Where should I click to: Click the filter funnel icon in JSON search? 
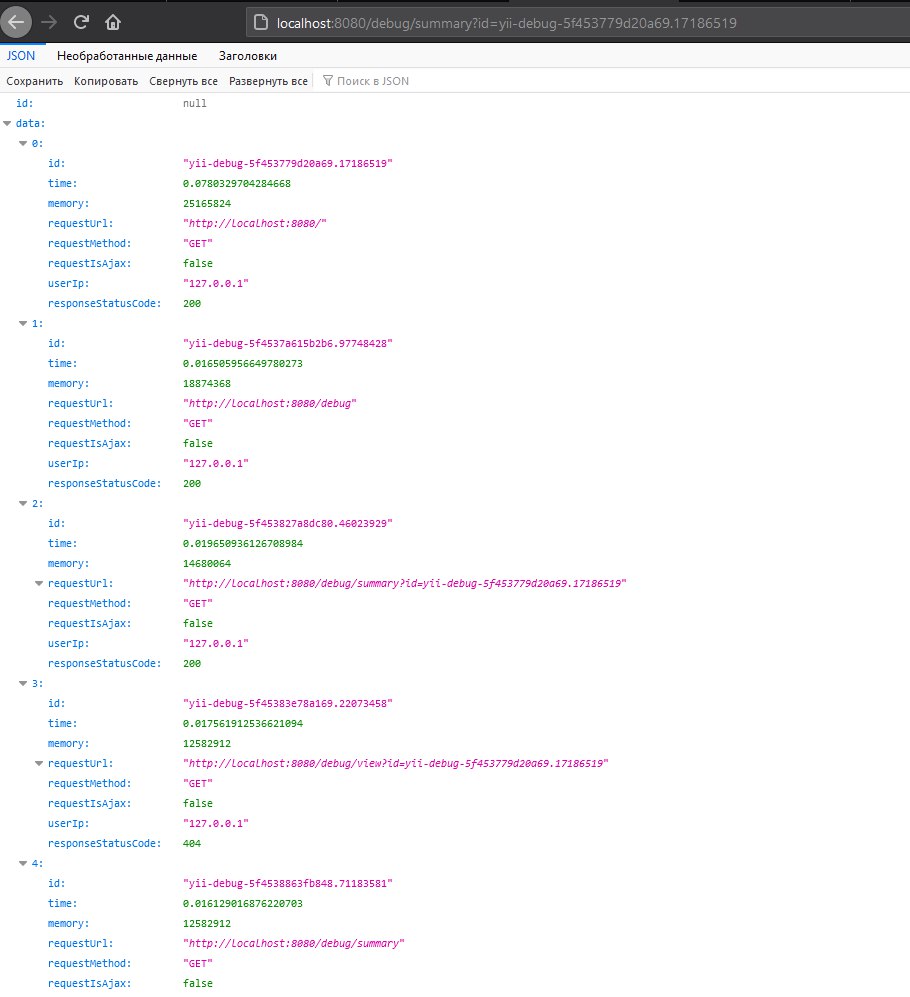click(x=327, y=81)
